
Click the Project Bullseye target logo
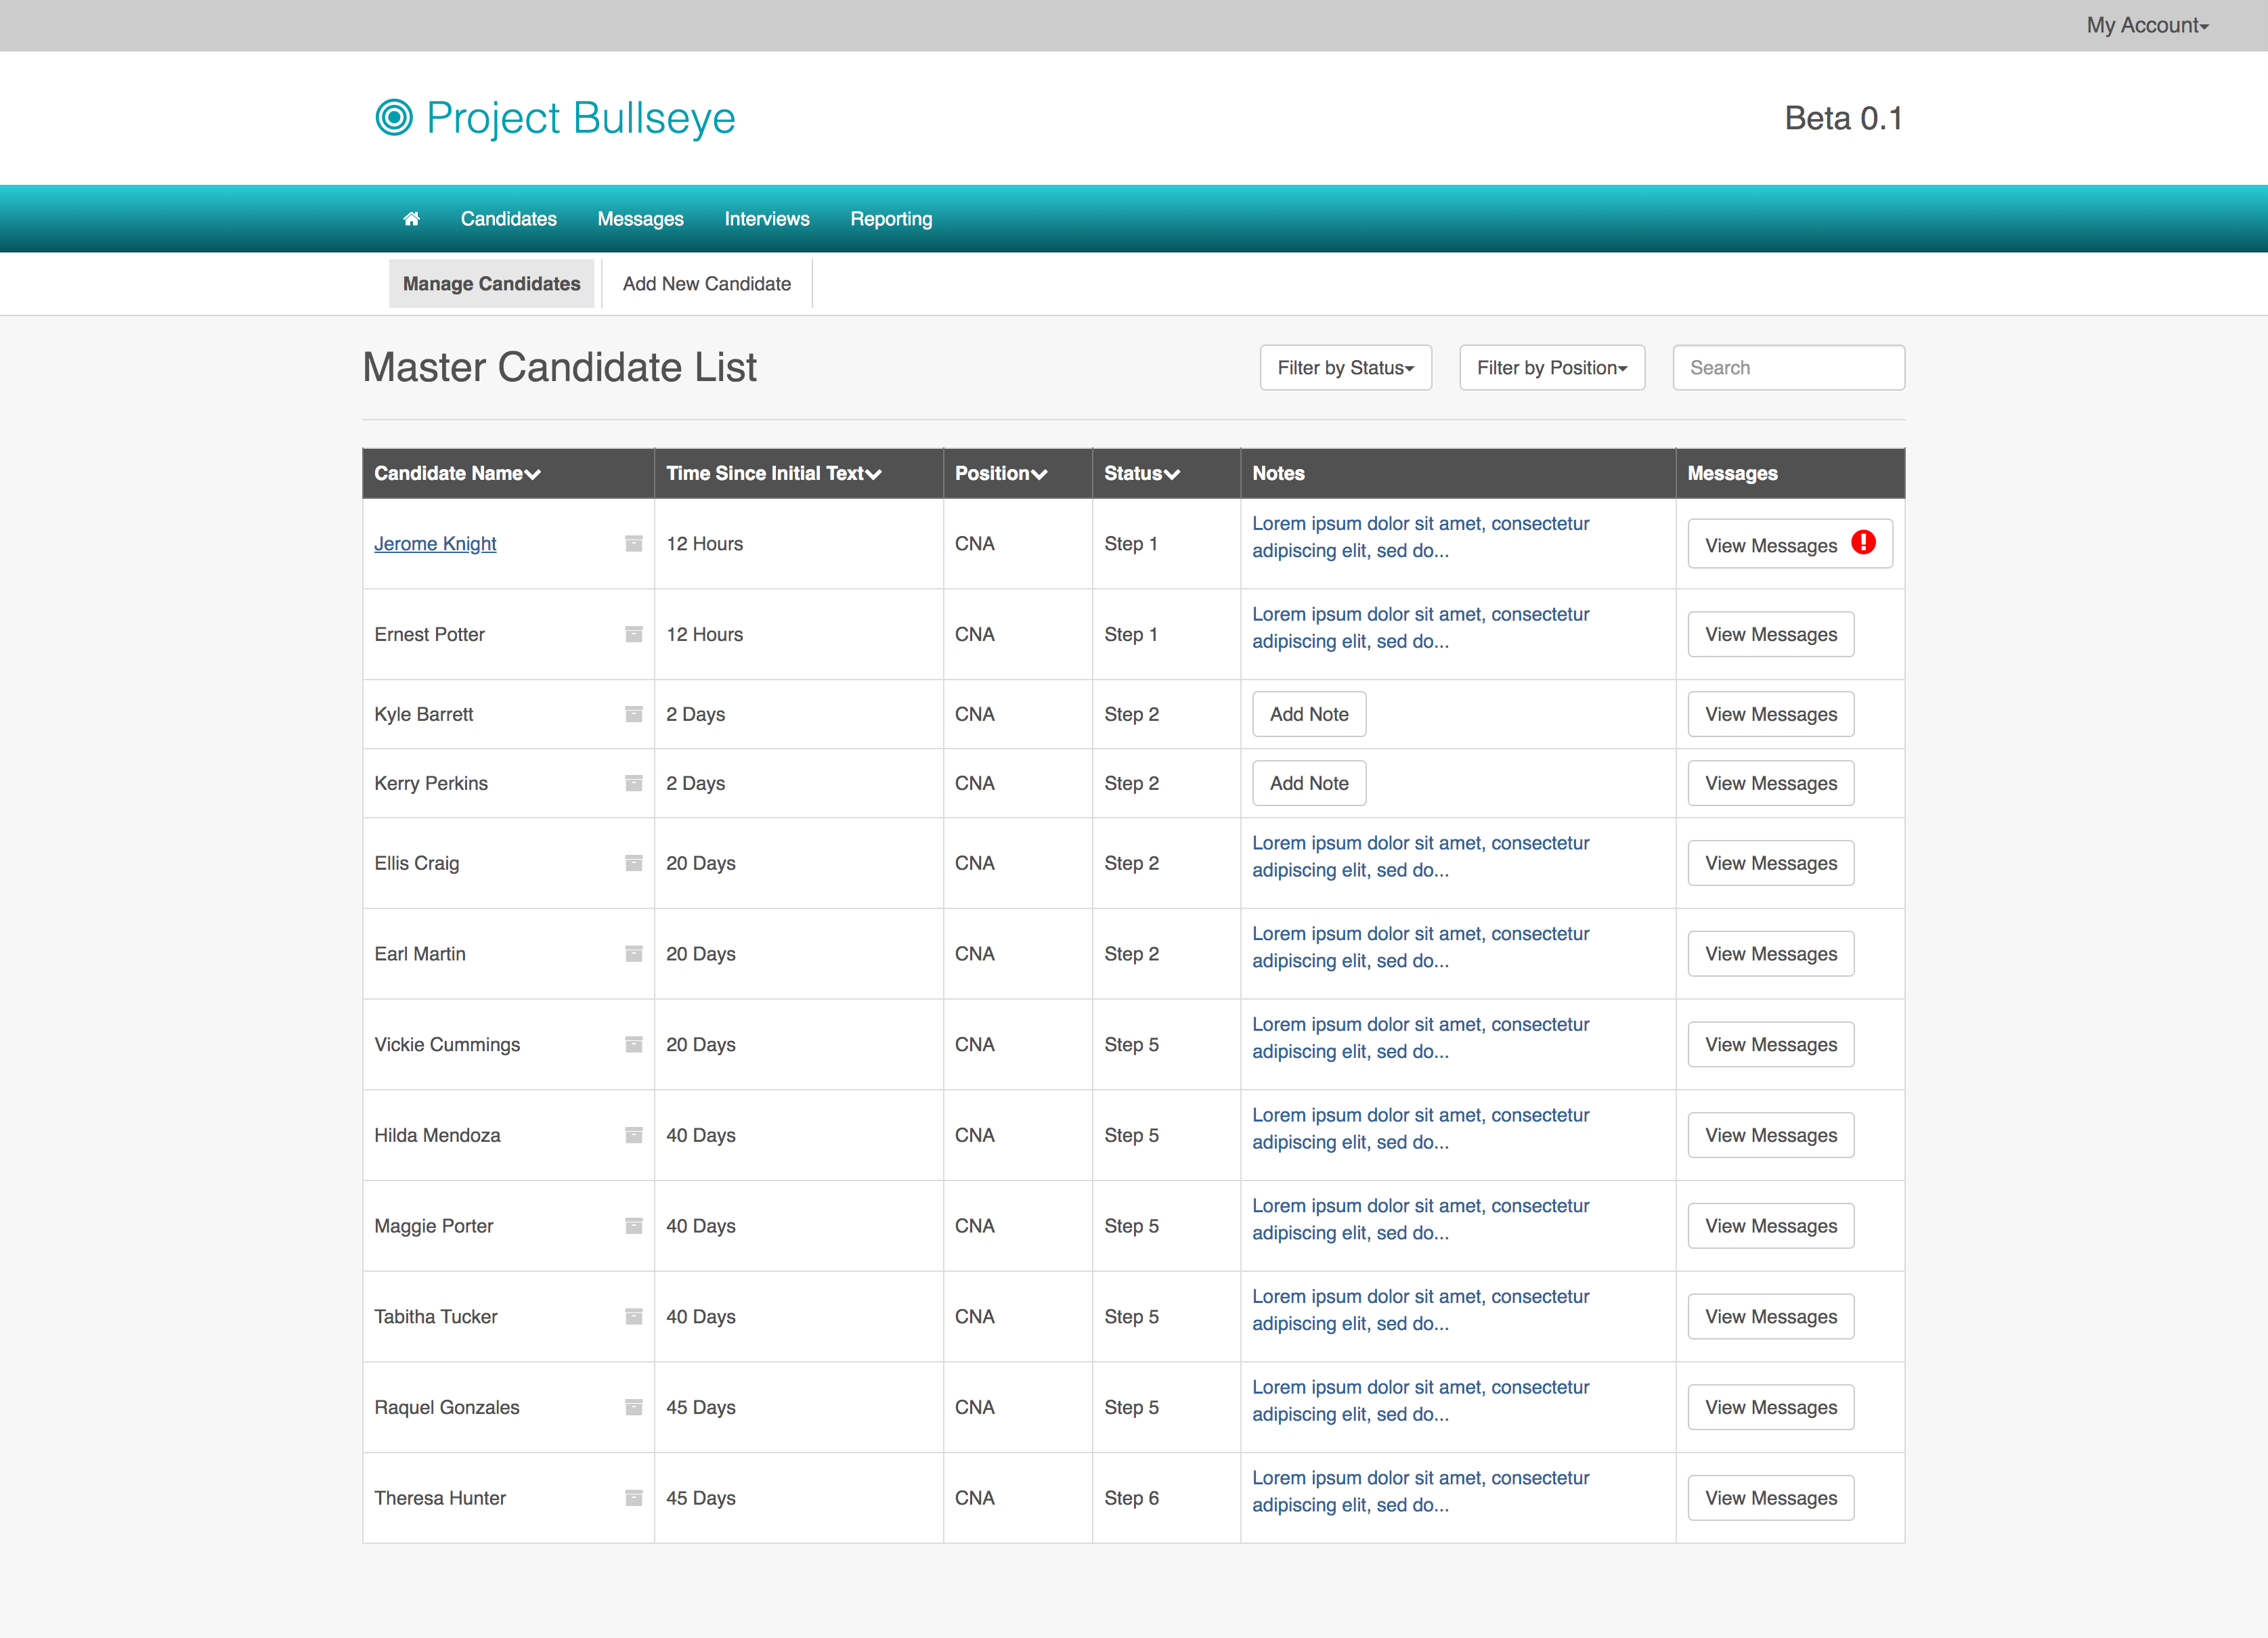pyautogui.click(x=394, y=118)
